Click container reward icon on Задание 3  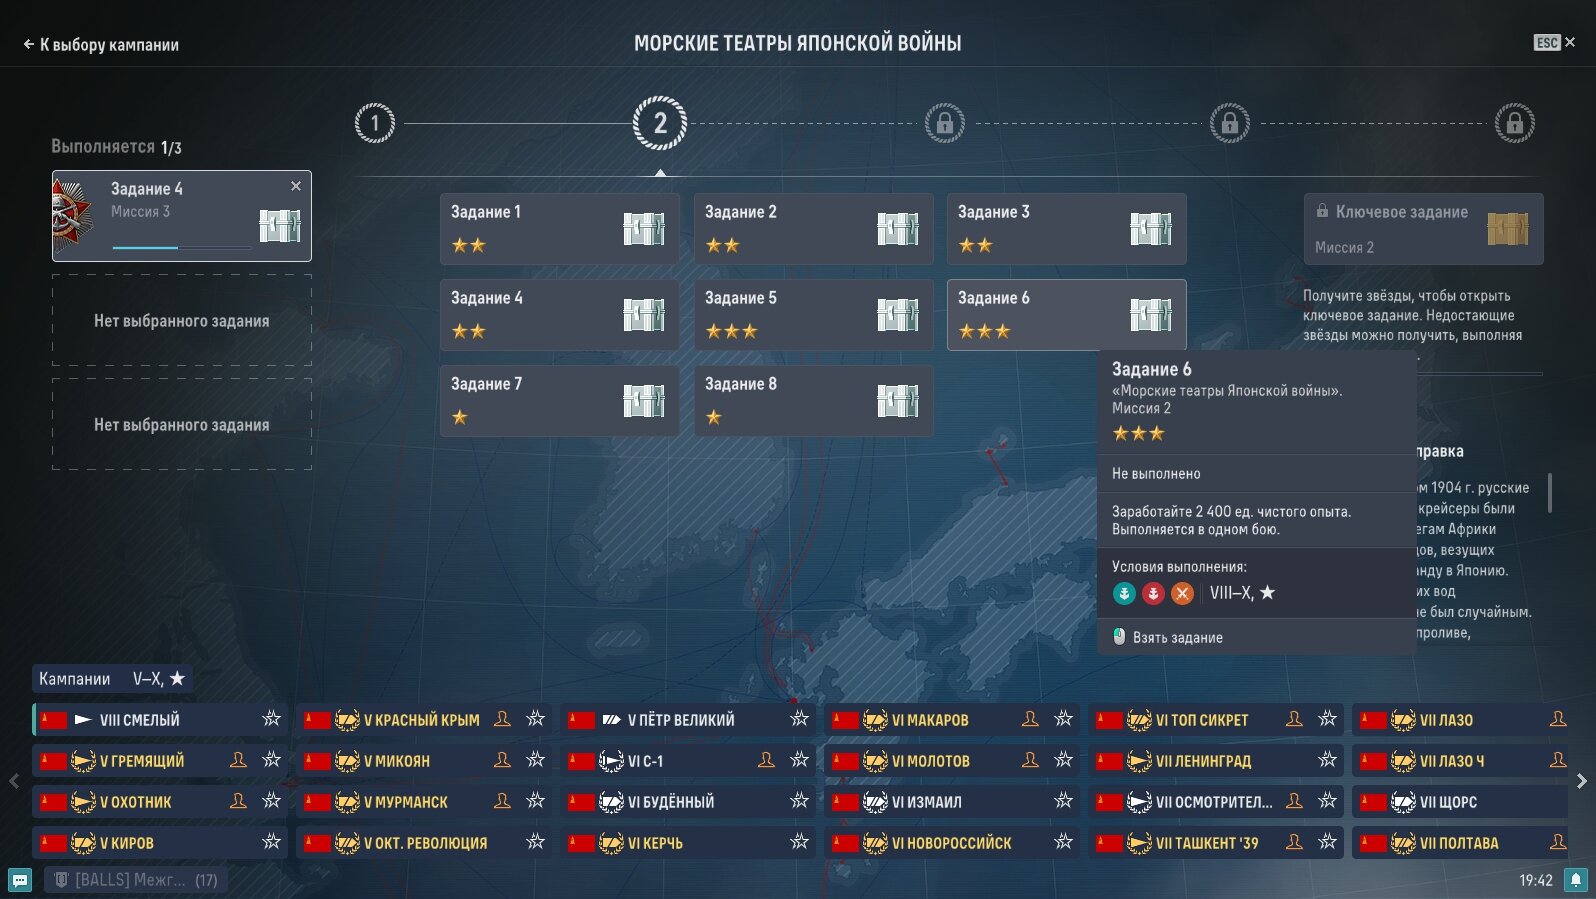(x=1151, y=229)
